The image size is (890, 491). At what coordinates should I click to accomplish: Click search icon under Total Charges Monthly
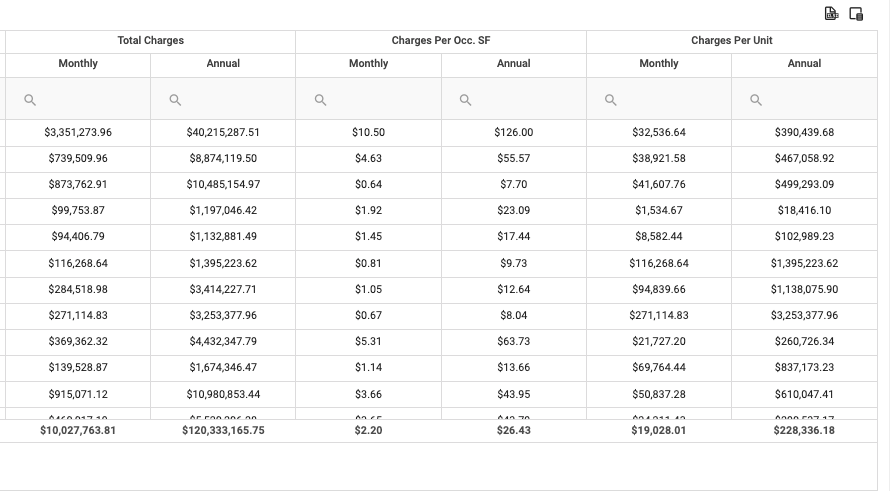30,100
